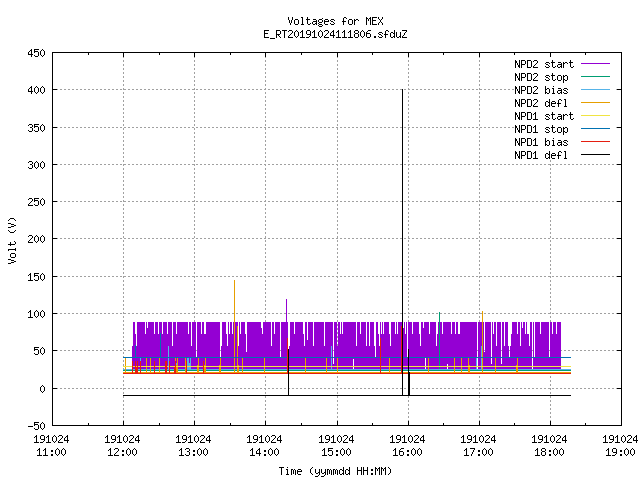Click the light blue NPD2 bias legend line
640x480 pixels.
pyautogui.click(x=596, y=90)
